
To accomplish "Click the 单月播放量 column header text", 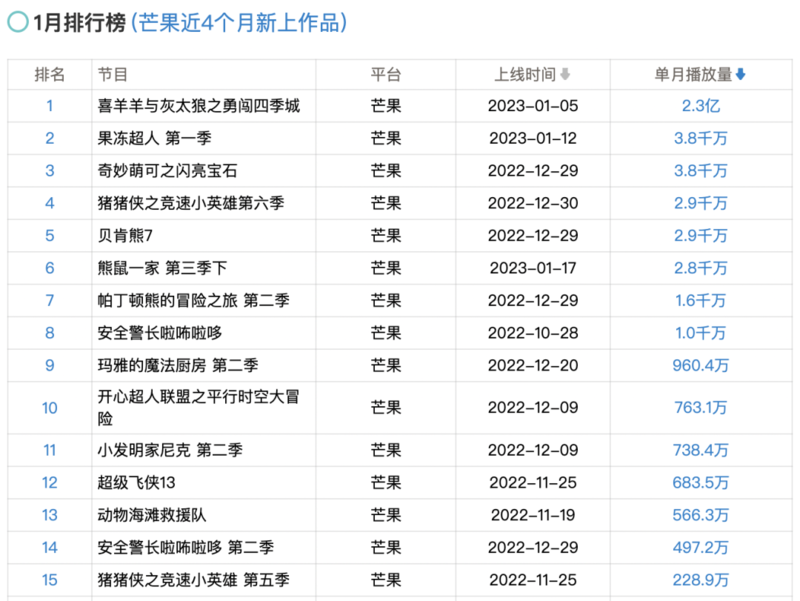I will coord(693,74).
